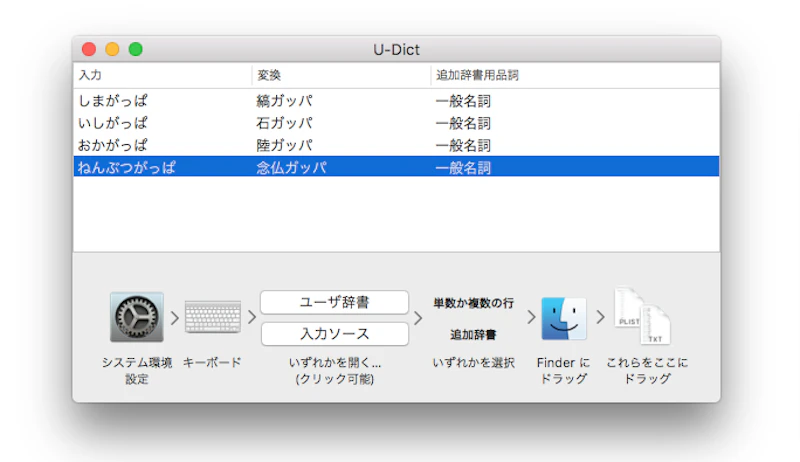Screen dimensions: 800x462
Task: Select the おかがっぱ row
Action: (x=396, y=145)
